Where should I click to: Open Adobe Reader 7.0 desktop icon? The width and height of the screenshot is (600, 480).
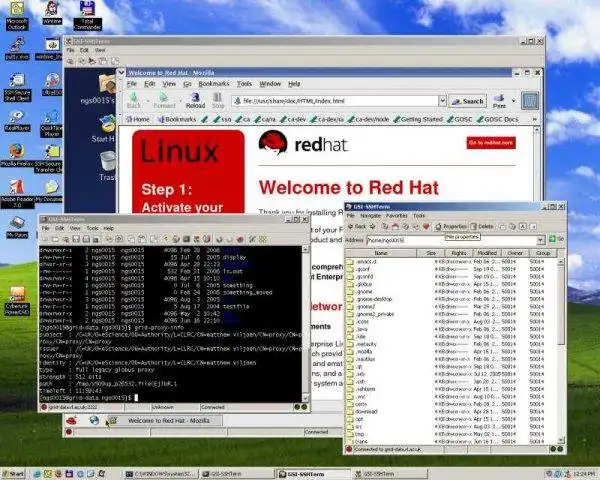(17, 193)
